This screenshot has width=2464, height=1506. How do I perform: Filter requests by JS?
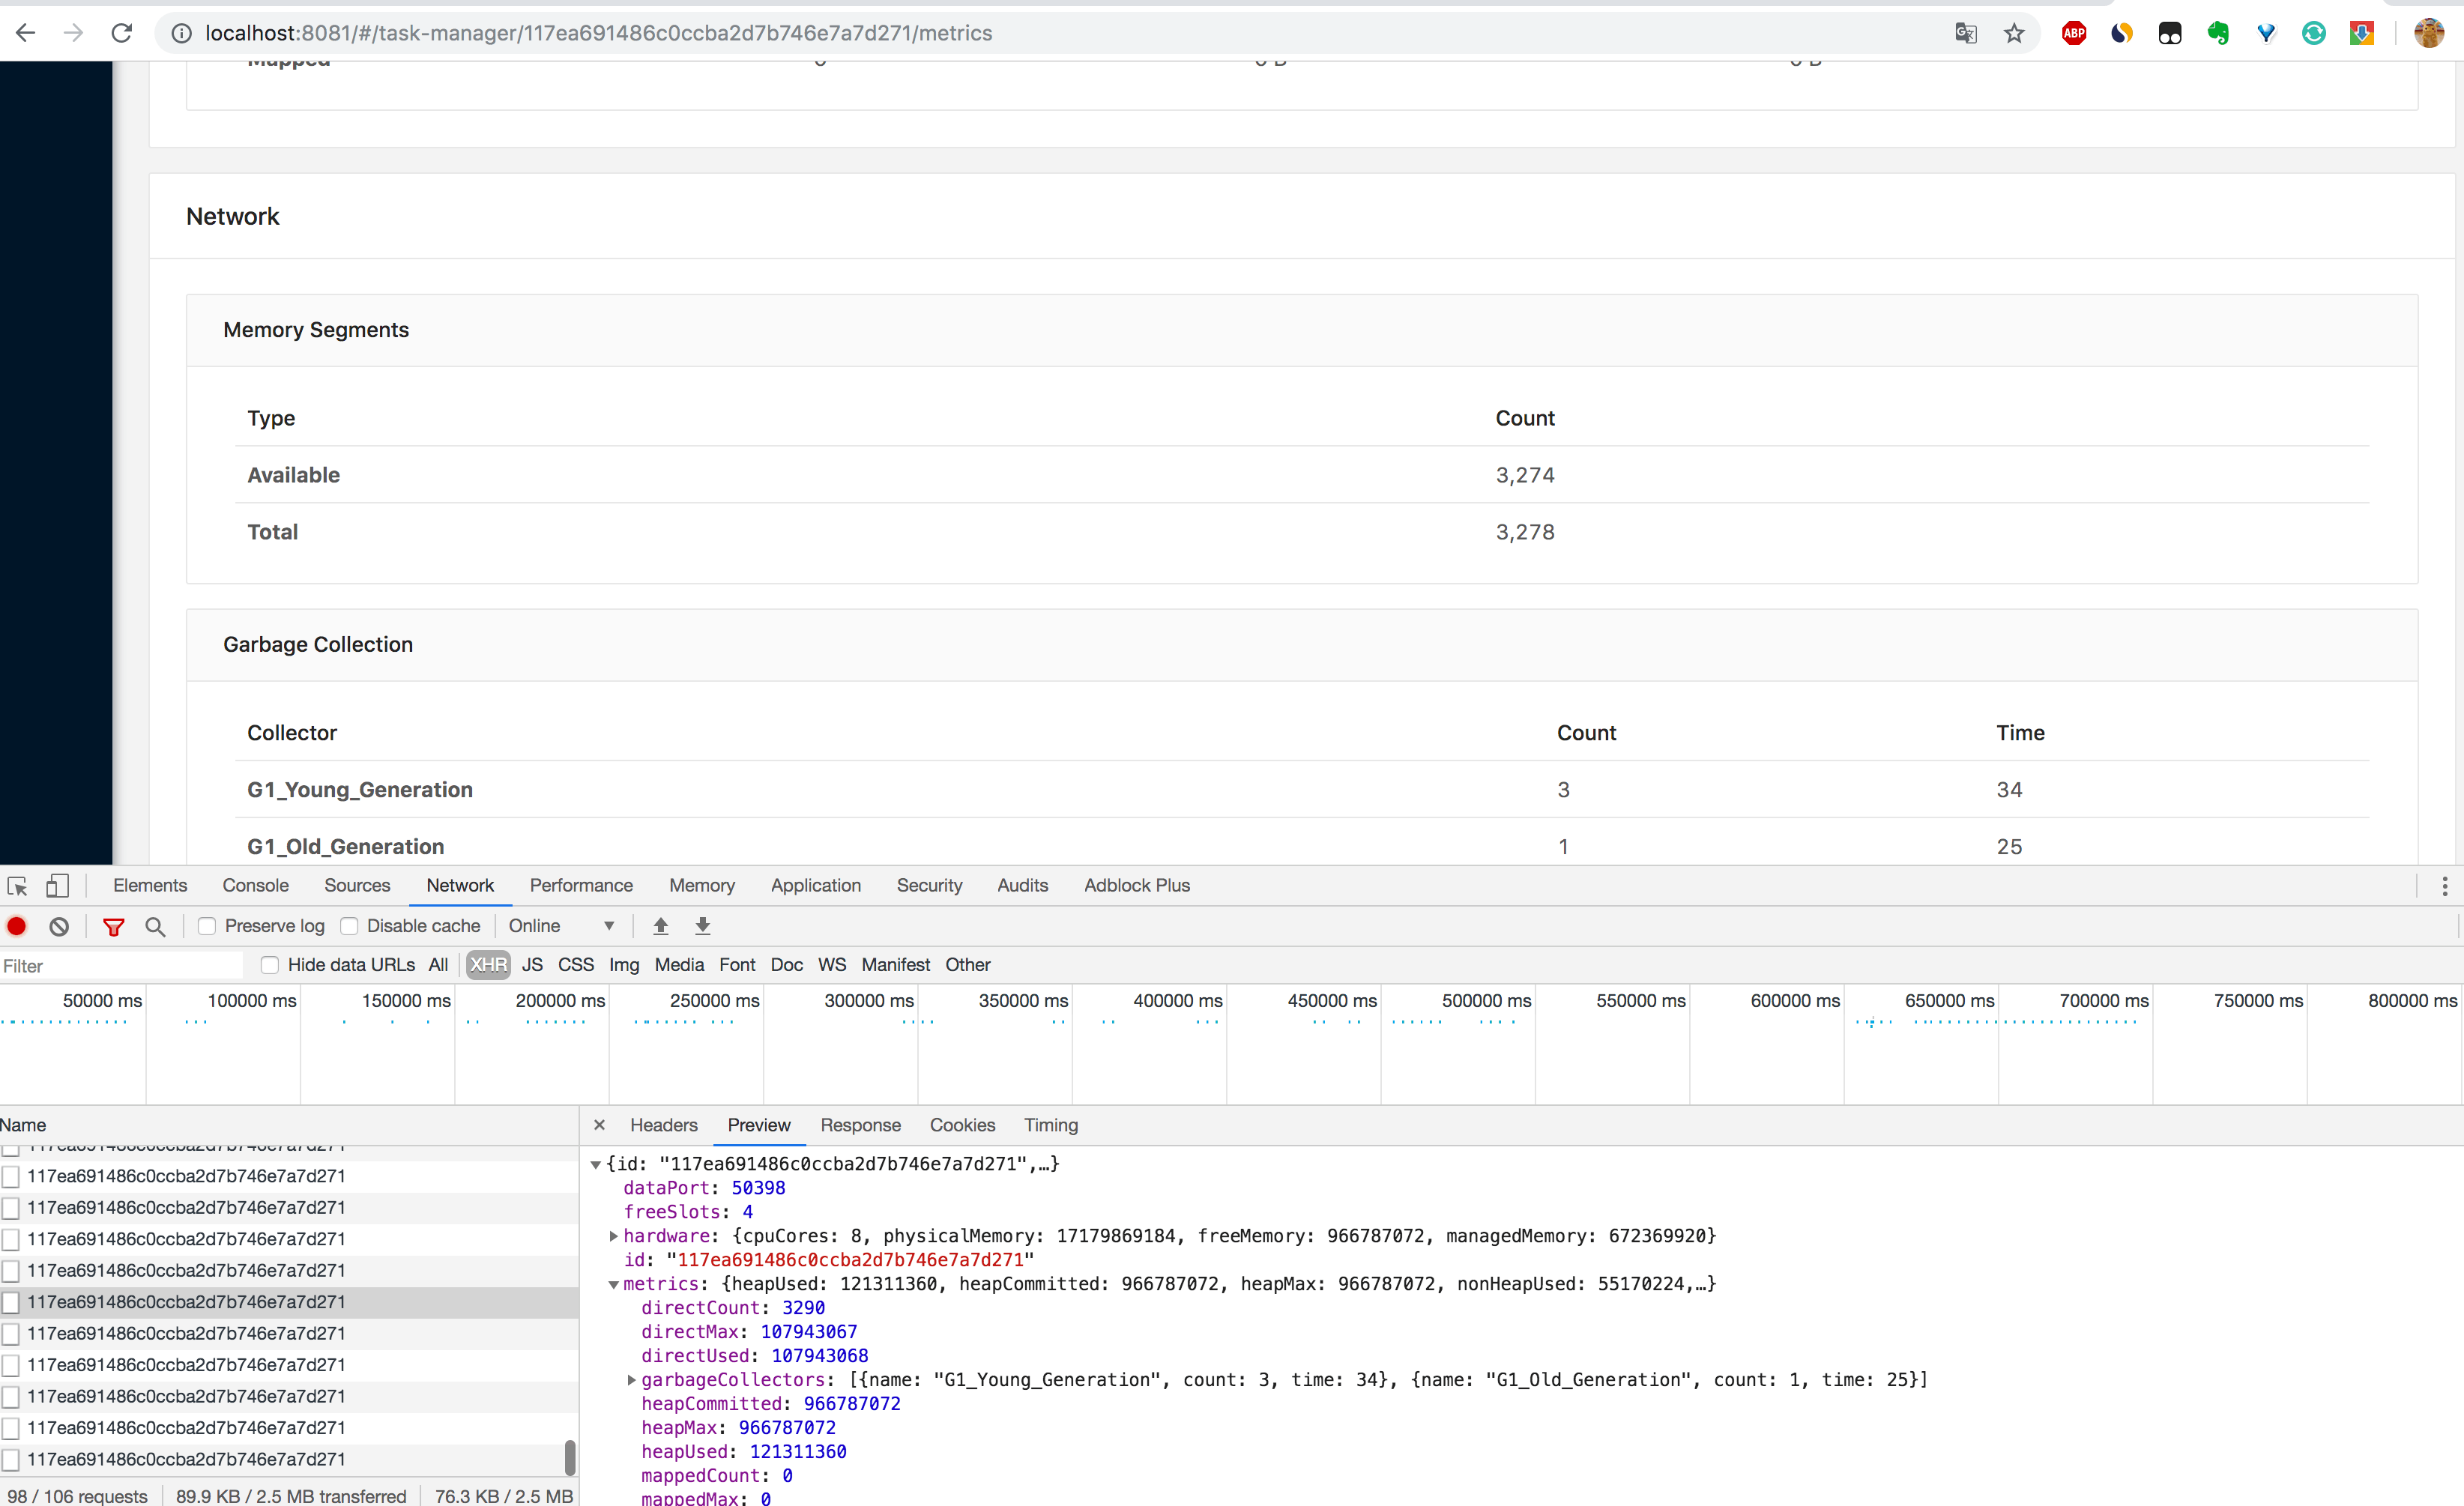532,965
